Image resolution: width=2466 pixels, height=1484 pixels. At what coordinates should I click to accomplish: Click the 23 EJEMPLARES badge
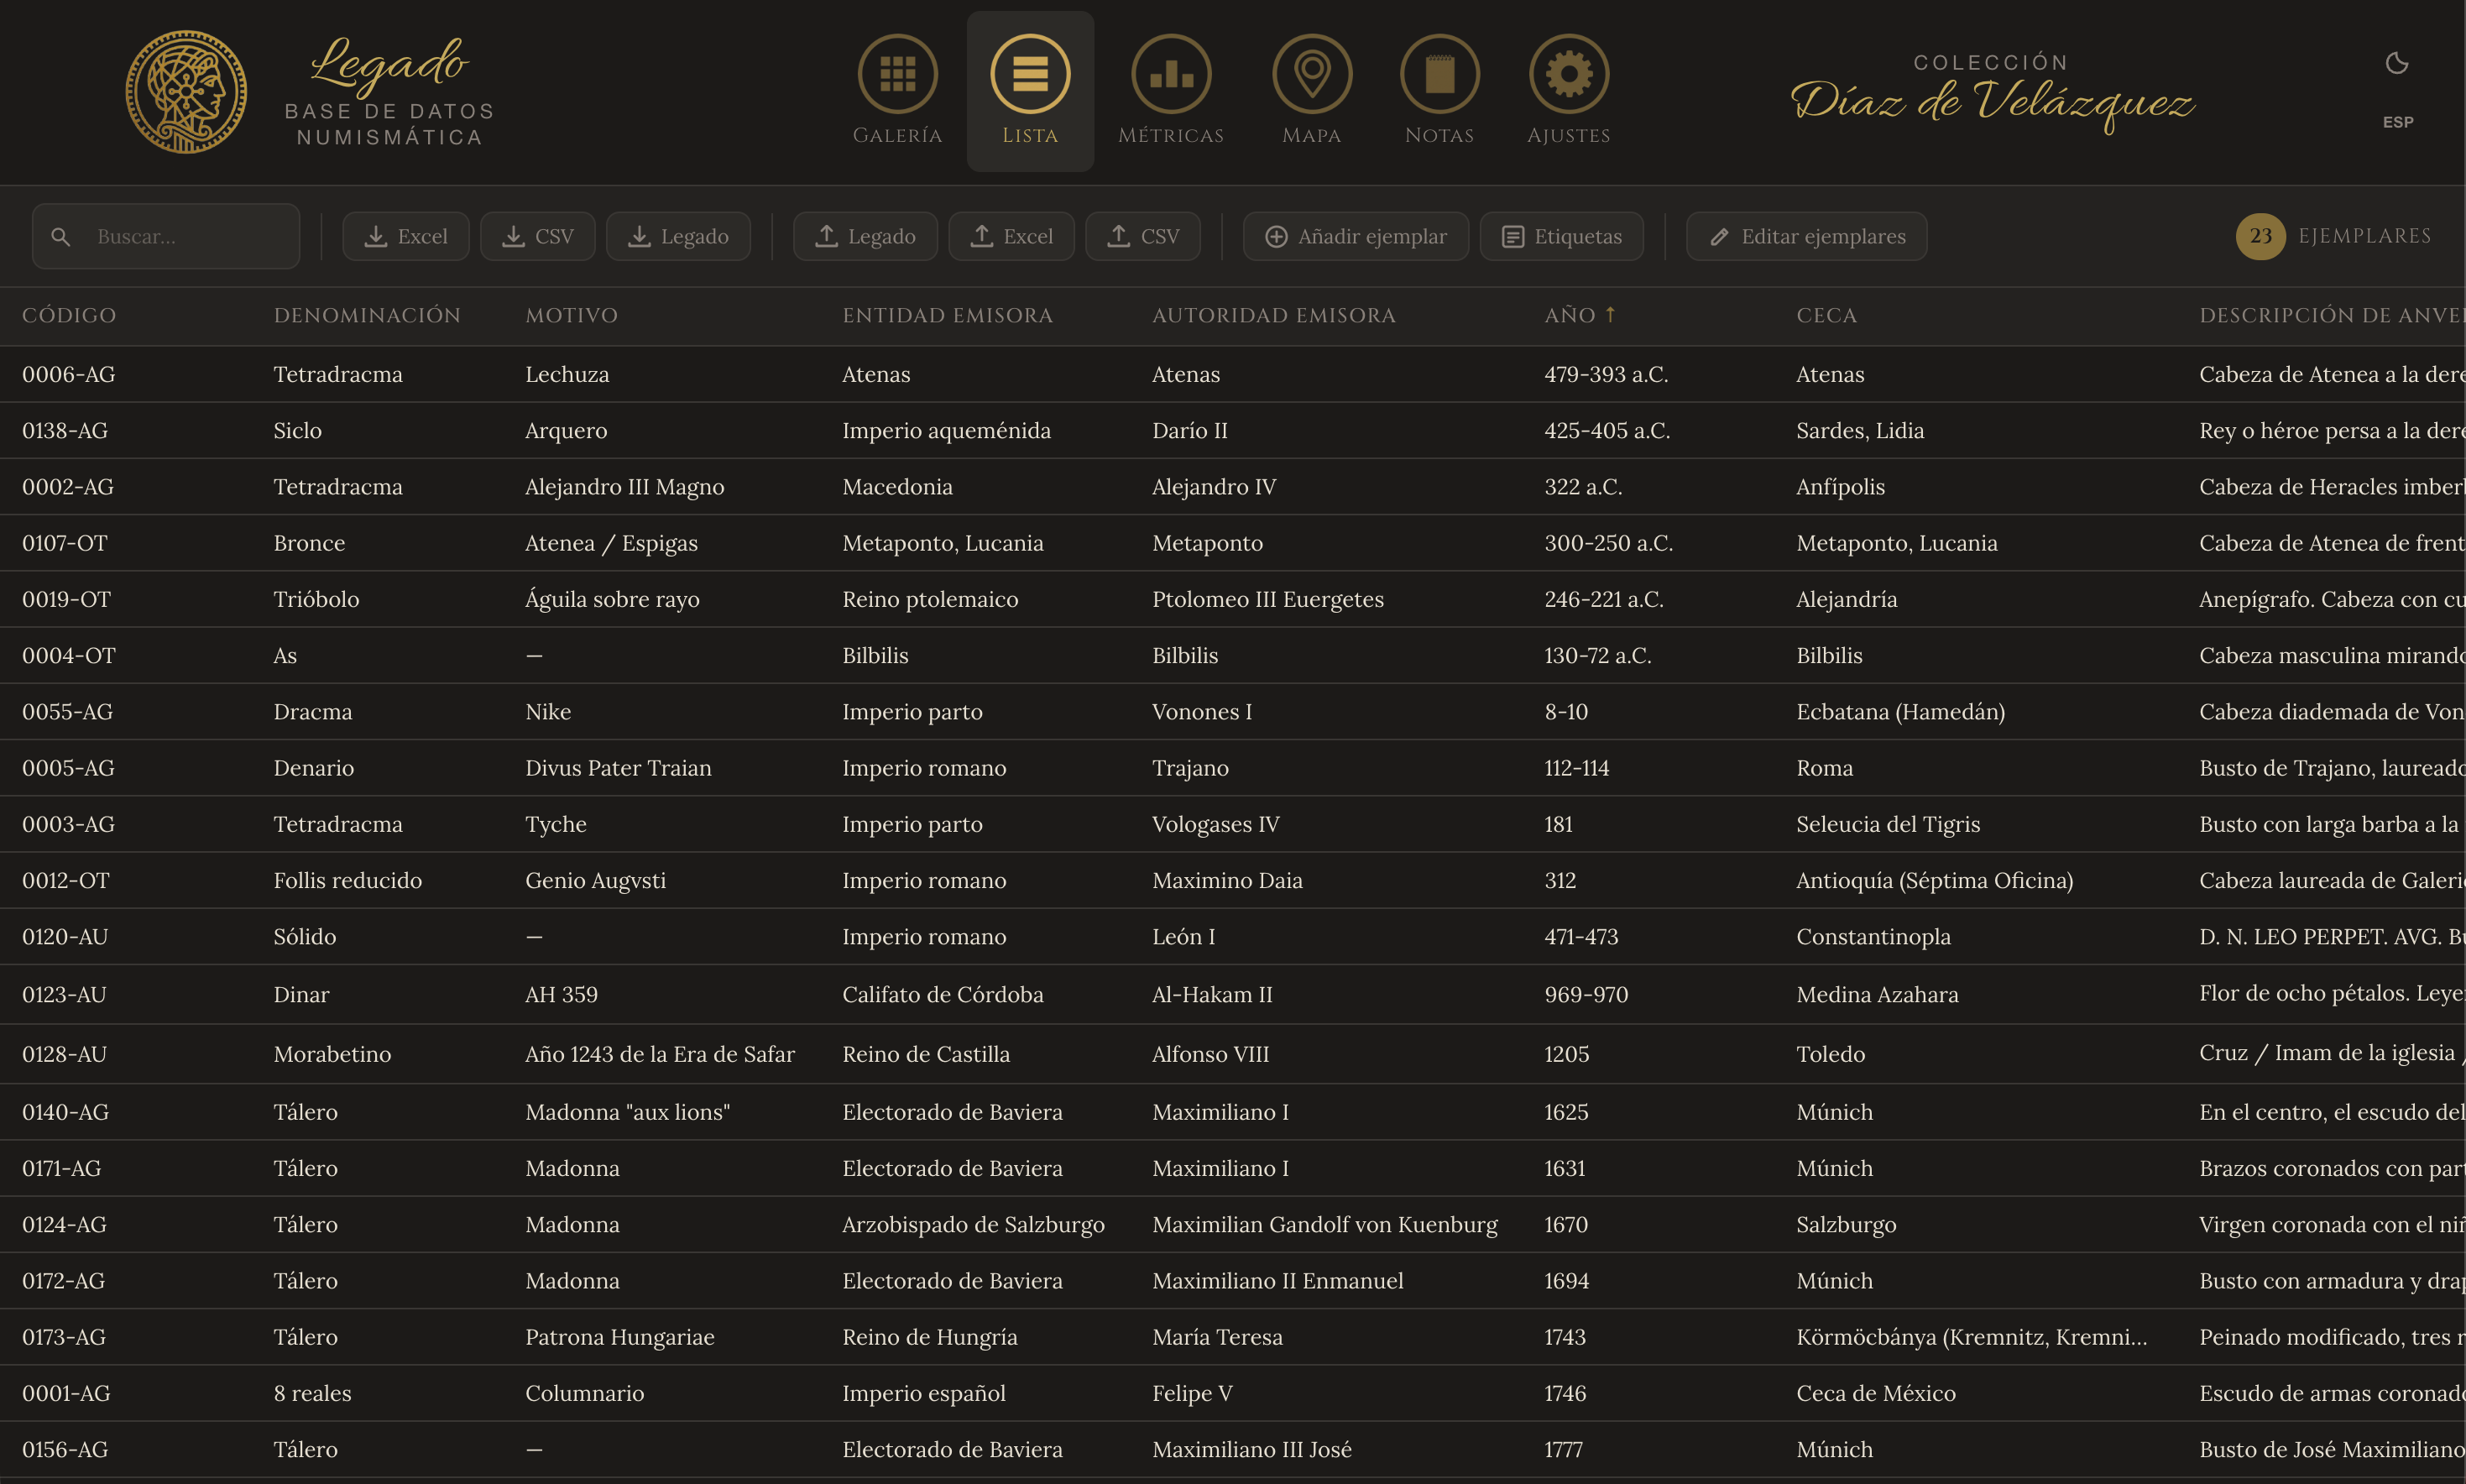tap(2262, 236)
